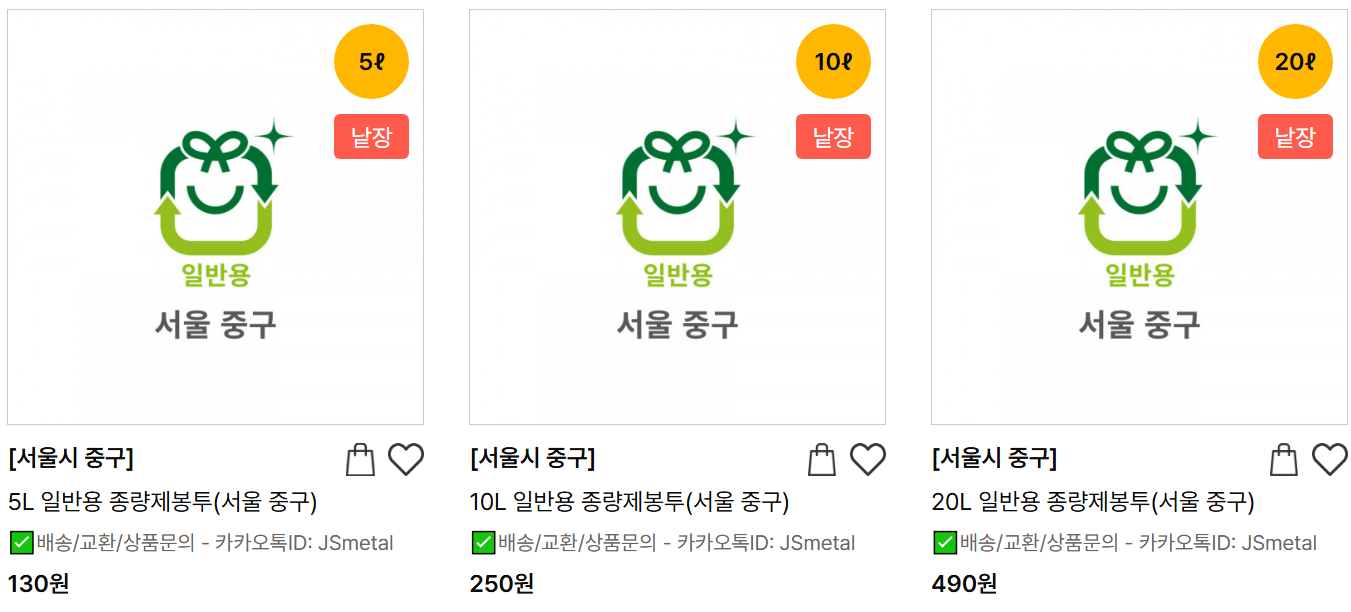This screenshot has width=1351, height=612.
Task: Add 5L trash bag to shopping cart
Action: [x=360, y=460]
